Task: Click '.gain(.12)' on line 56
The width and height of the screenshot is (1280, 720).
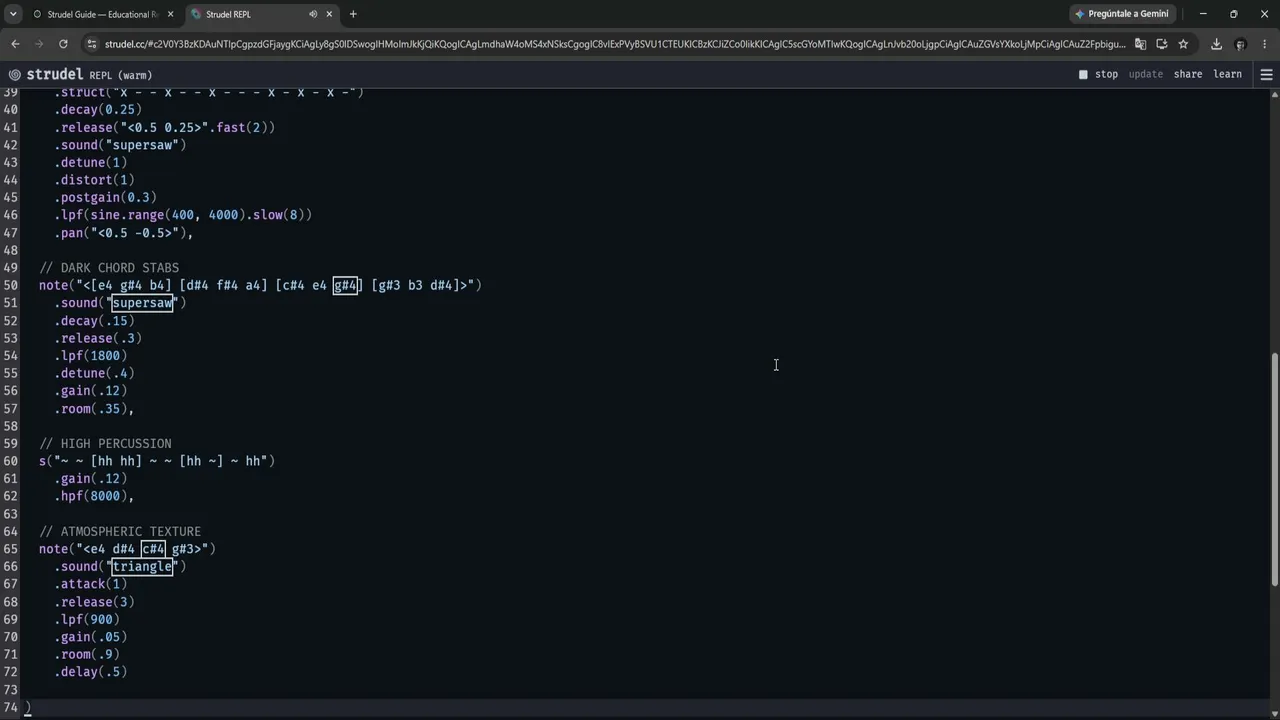Action: (x=91, y=391)
